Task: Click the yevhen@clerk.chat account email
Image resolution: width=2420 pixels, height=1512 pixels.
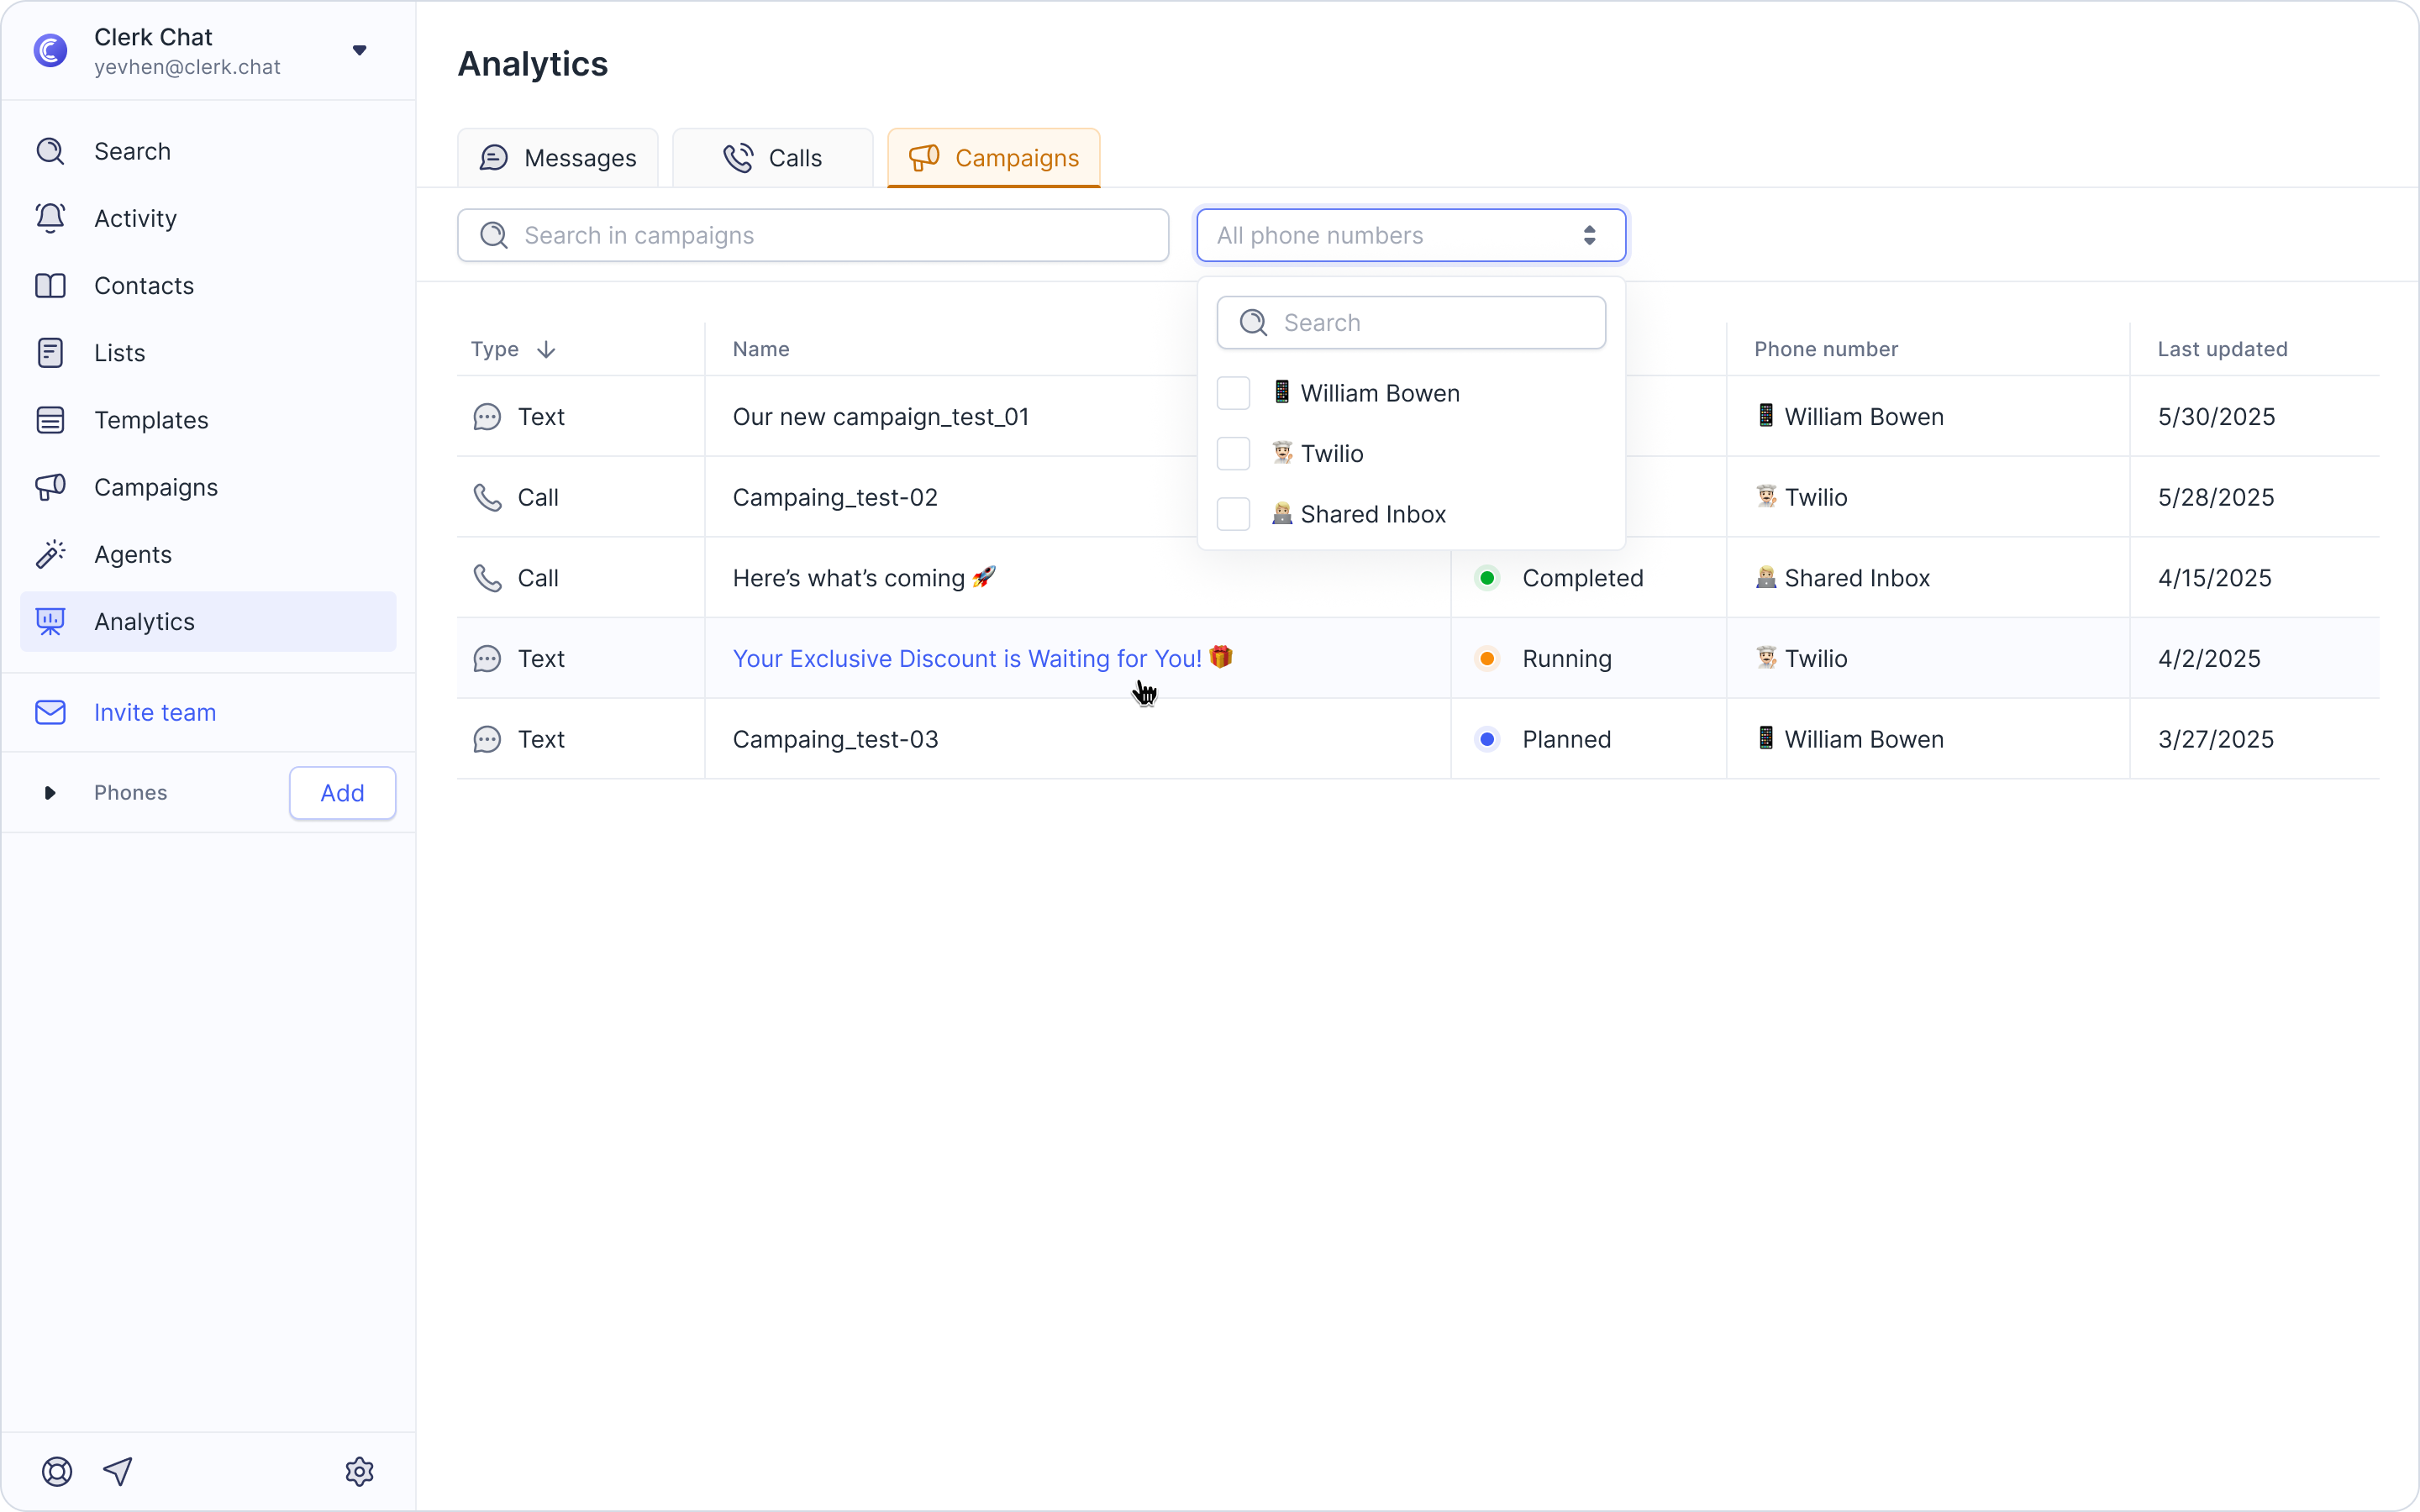Action: coord(187,67)
